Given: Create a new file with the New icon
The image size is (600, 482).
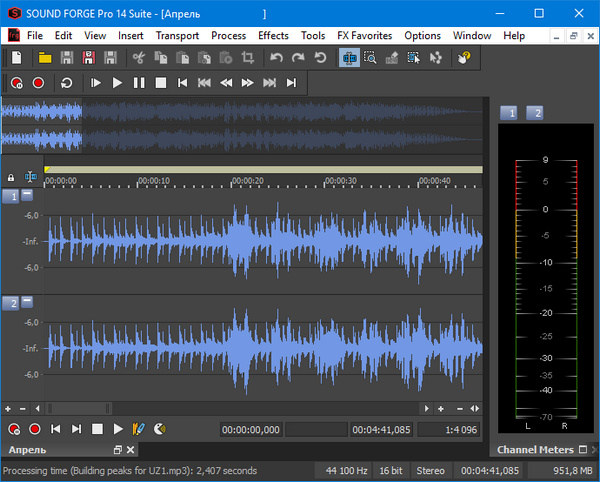Looking at the screenshot, I should 17,58.
